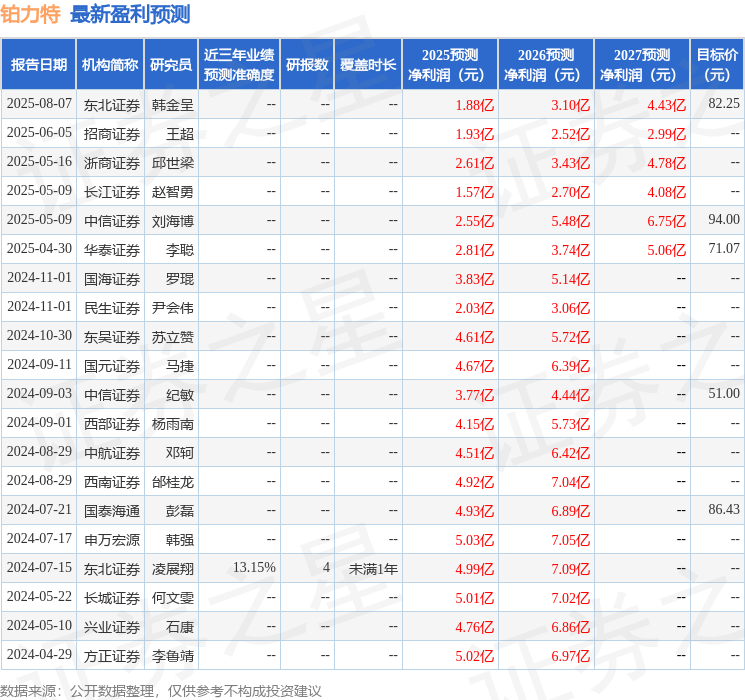
Task: Click target price 94.00
Action: point(724,220)
